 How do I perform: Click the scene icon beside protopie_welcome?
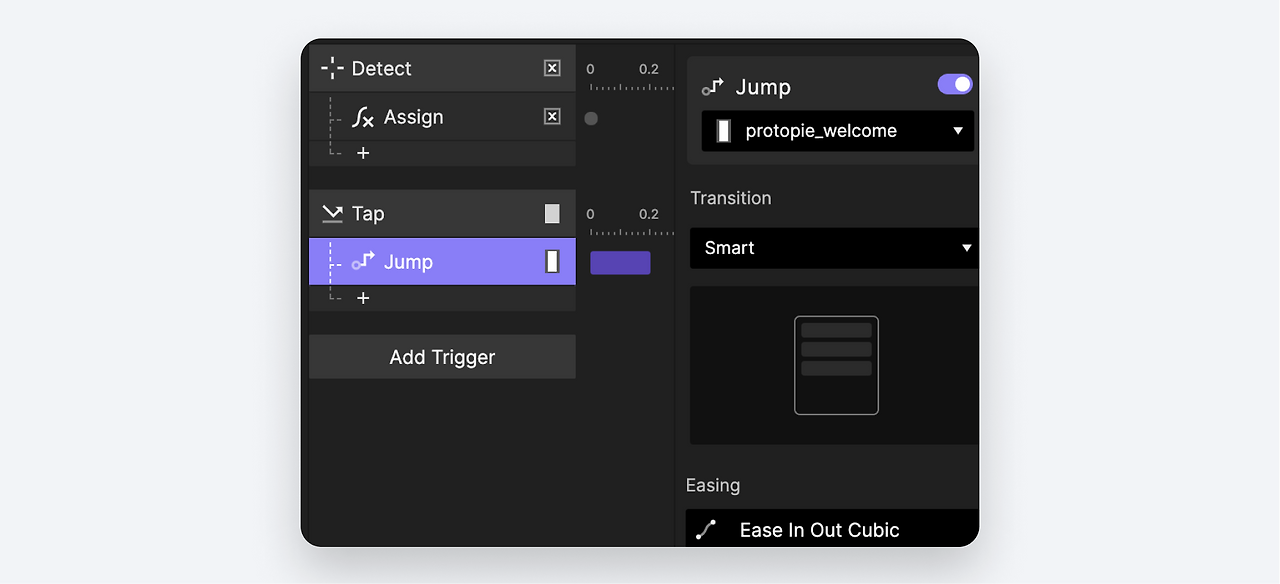point(723,131)
